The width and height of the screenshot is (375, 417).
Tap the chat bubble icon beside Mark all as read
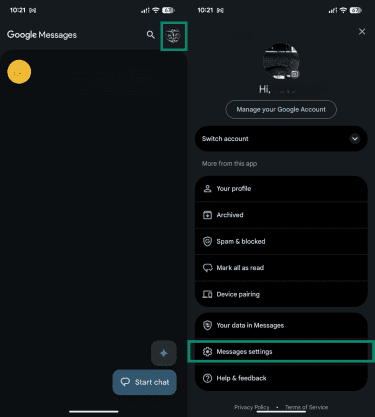point(207,268)
